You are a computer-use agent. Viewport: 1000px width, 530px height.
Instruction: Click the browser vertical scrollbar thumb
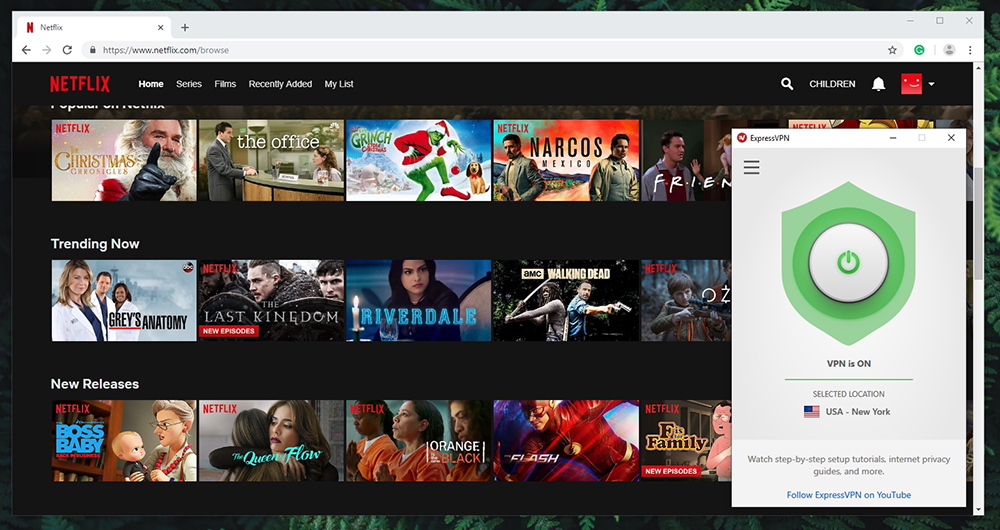[x=979, y=223]
